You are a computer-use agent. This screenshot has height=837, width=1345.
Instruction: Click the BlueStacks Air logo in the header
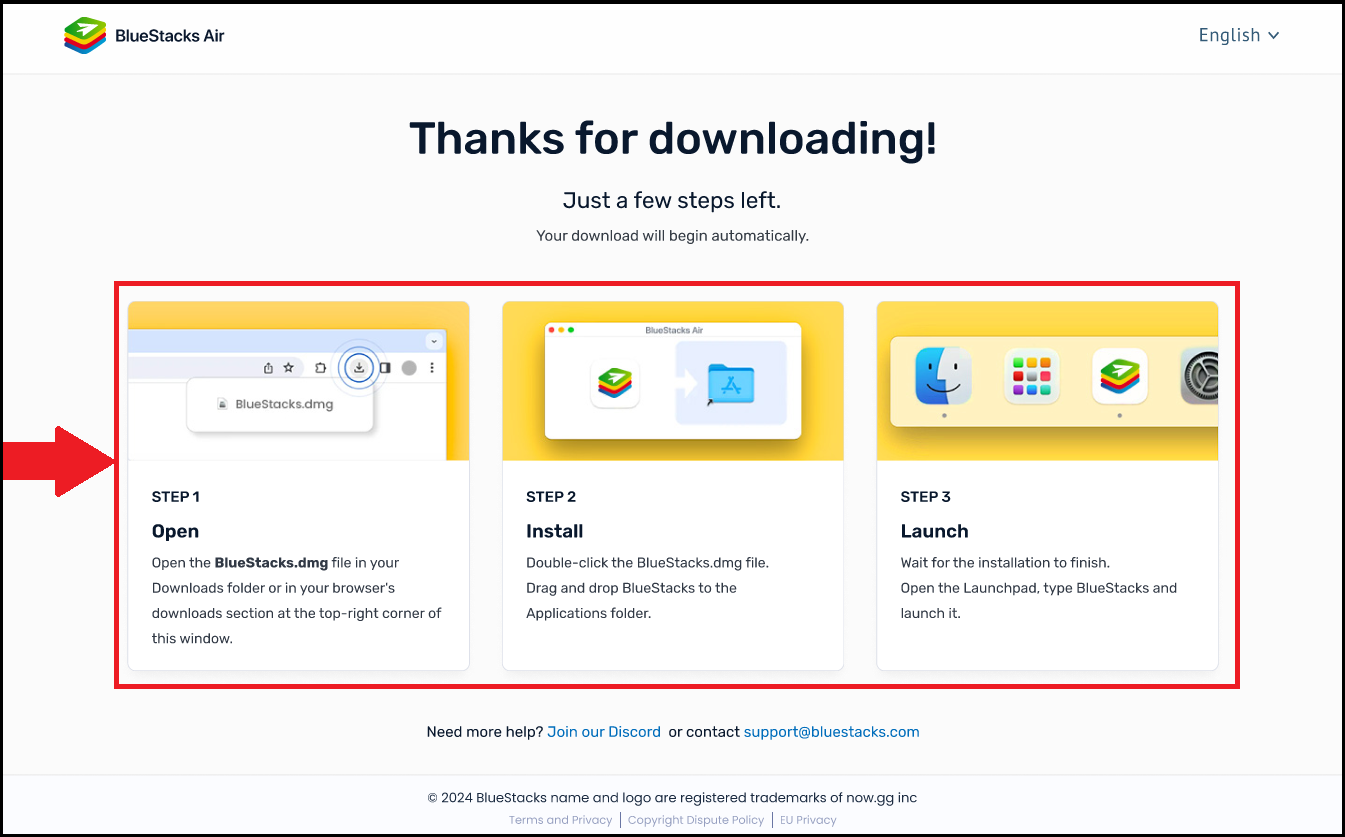click(143, 35)
